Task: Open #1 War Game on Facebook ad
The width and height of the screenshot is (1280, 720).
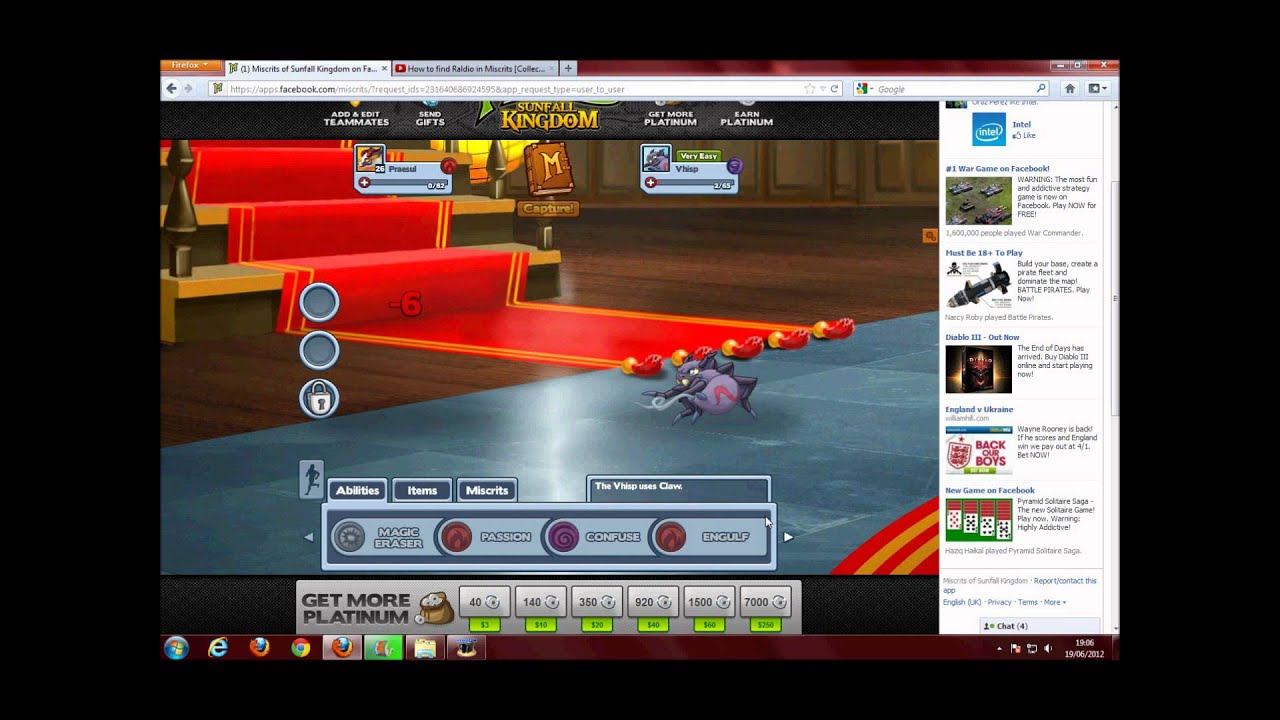Action: (x=997, y=168)
